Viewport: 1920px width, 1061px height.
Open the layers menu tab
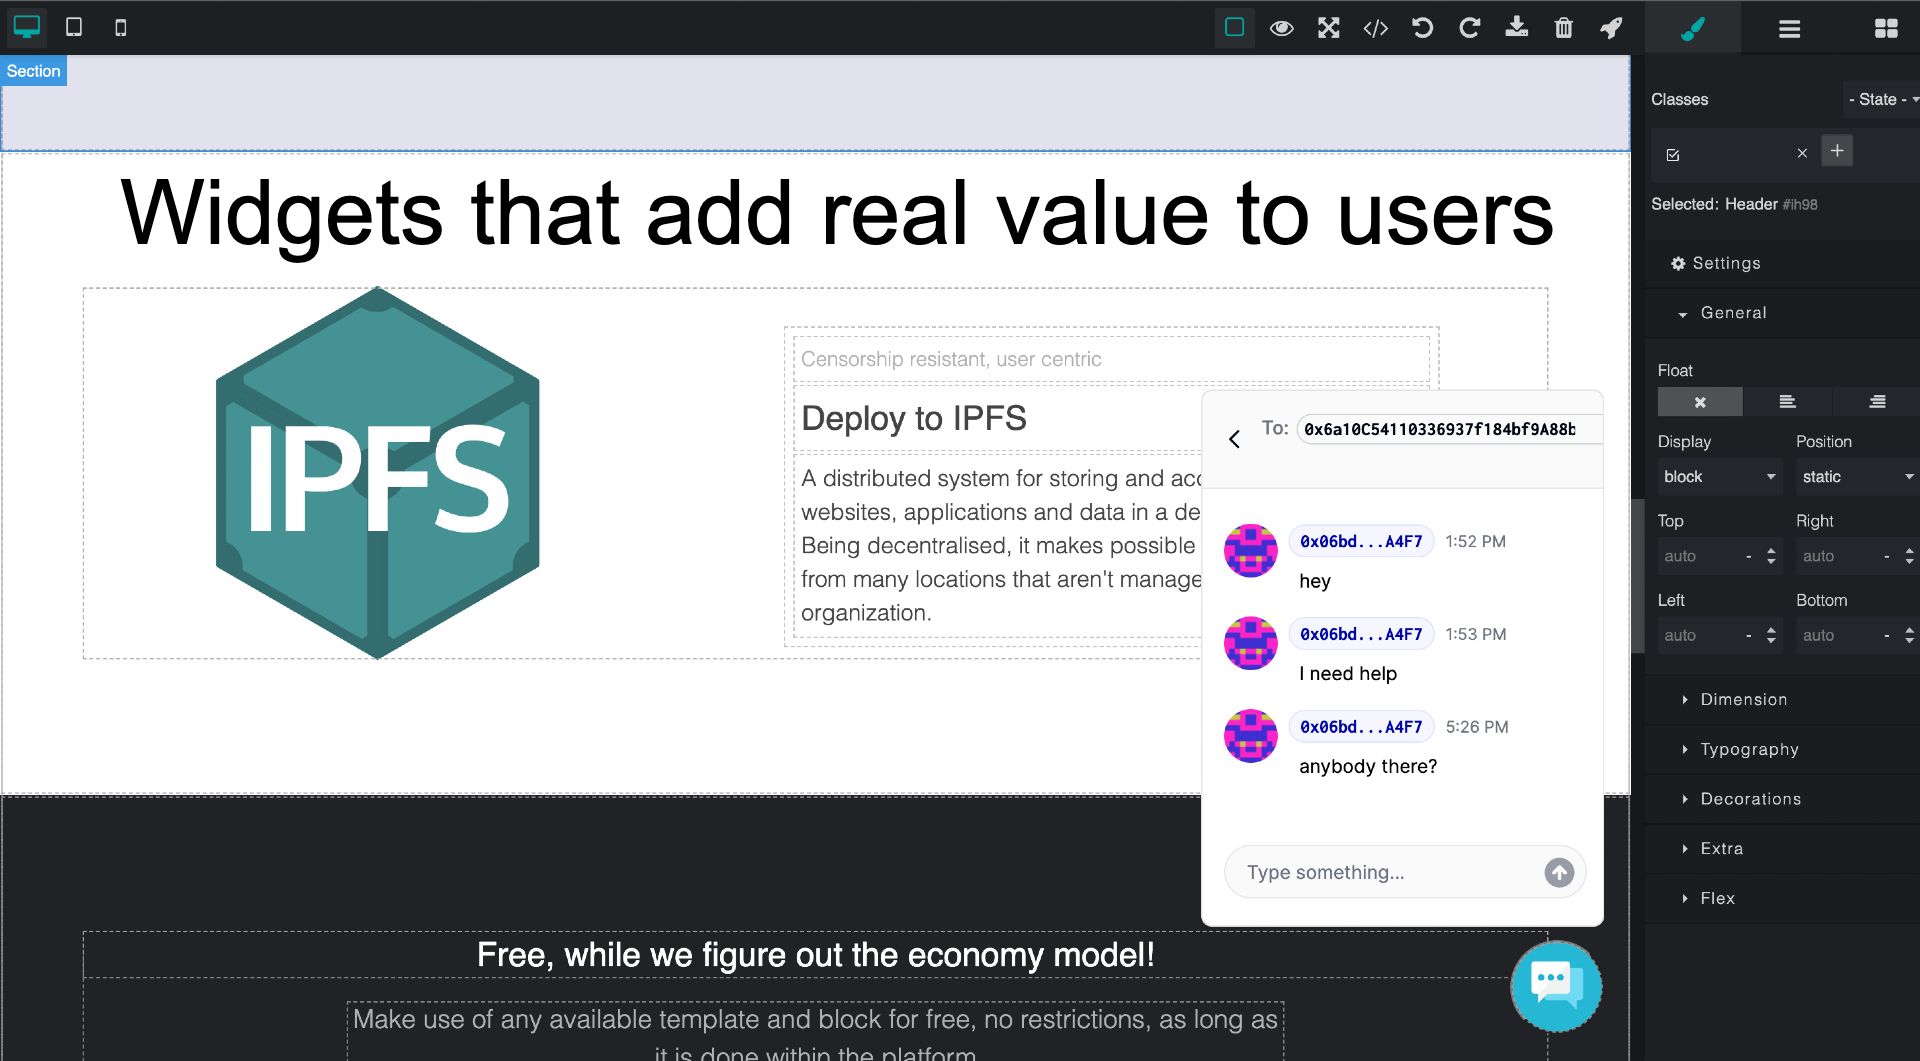click(1790, 28)
